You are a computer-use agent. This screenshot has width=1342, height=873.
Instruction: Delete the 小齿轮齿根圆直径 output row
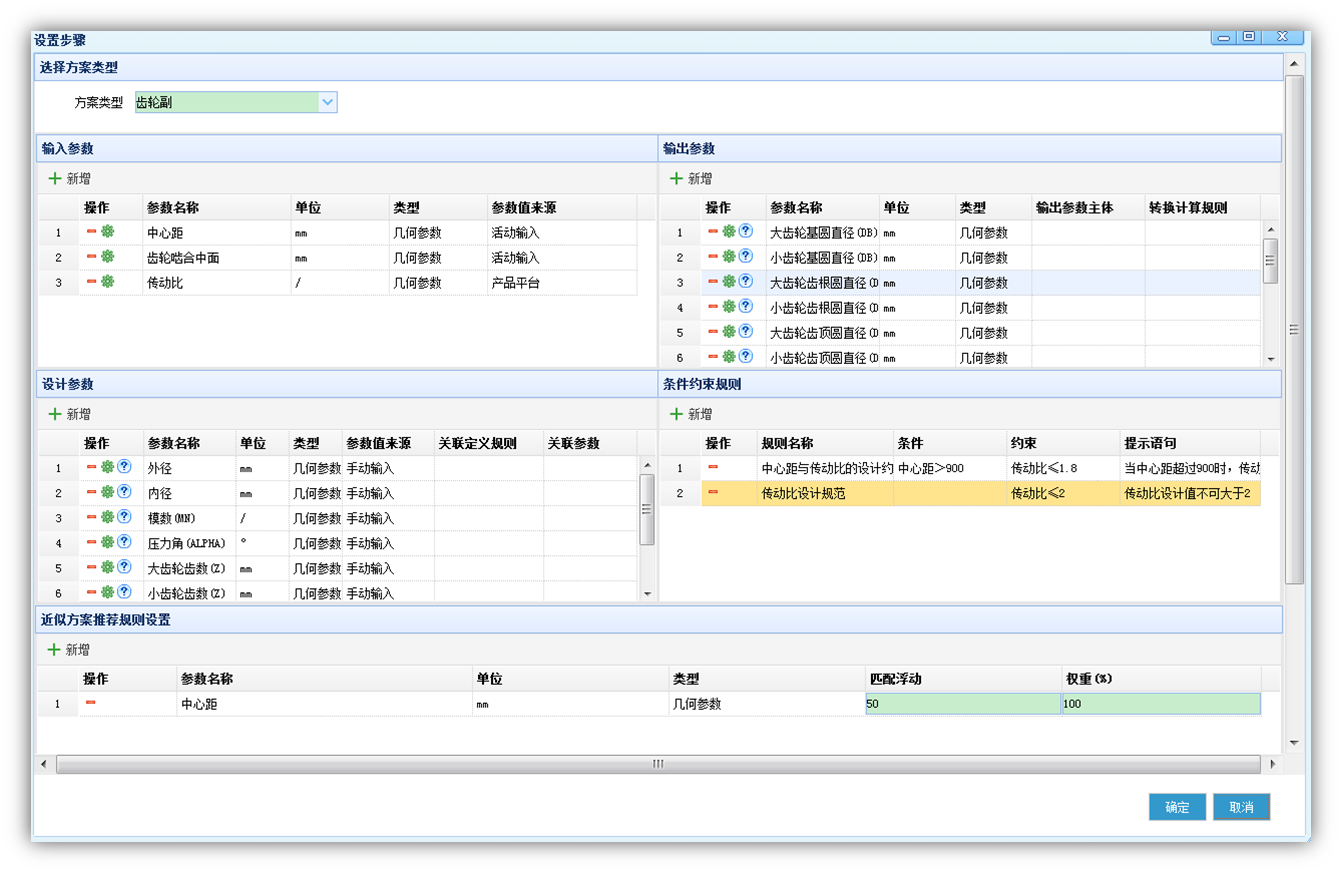pos(713,307)
